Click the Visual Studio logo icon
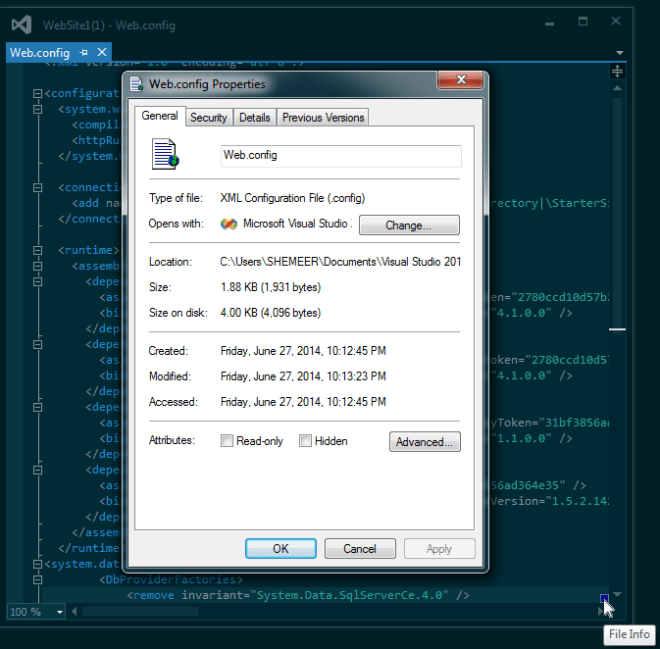The image size is (660, 649). [x=21, y=25]
